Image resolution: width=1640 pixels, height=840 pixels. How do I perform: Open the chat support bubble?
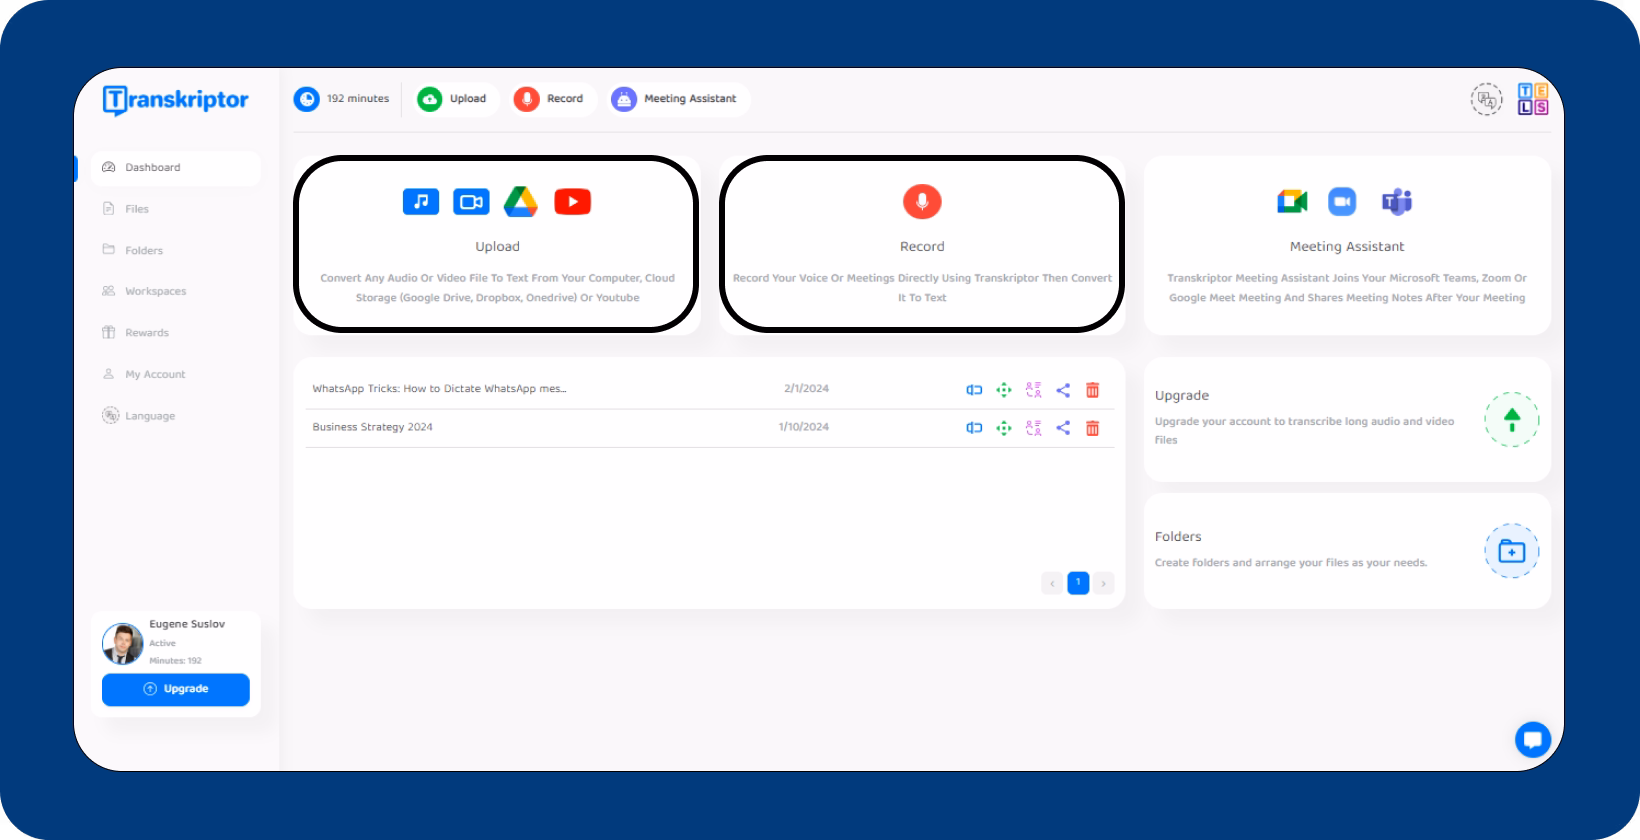tap(1532, 740)
